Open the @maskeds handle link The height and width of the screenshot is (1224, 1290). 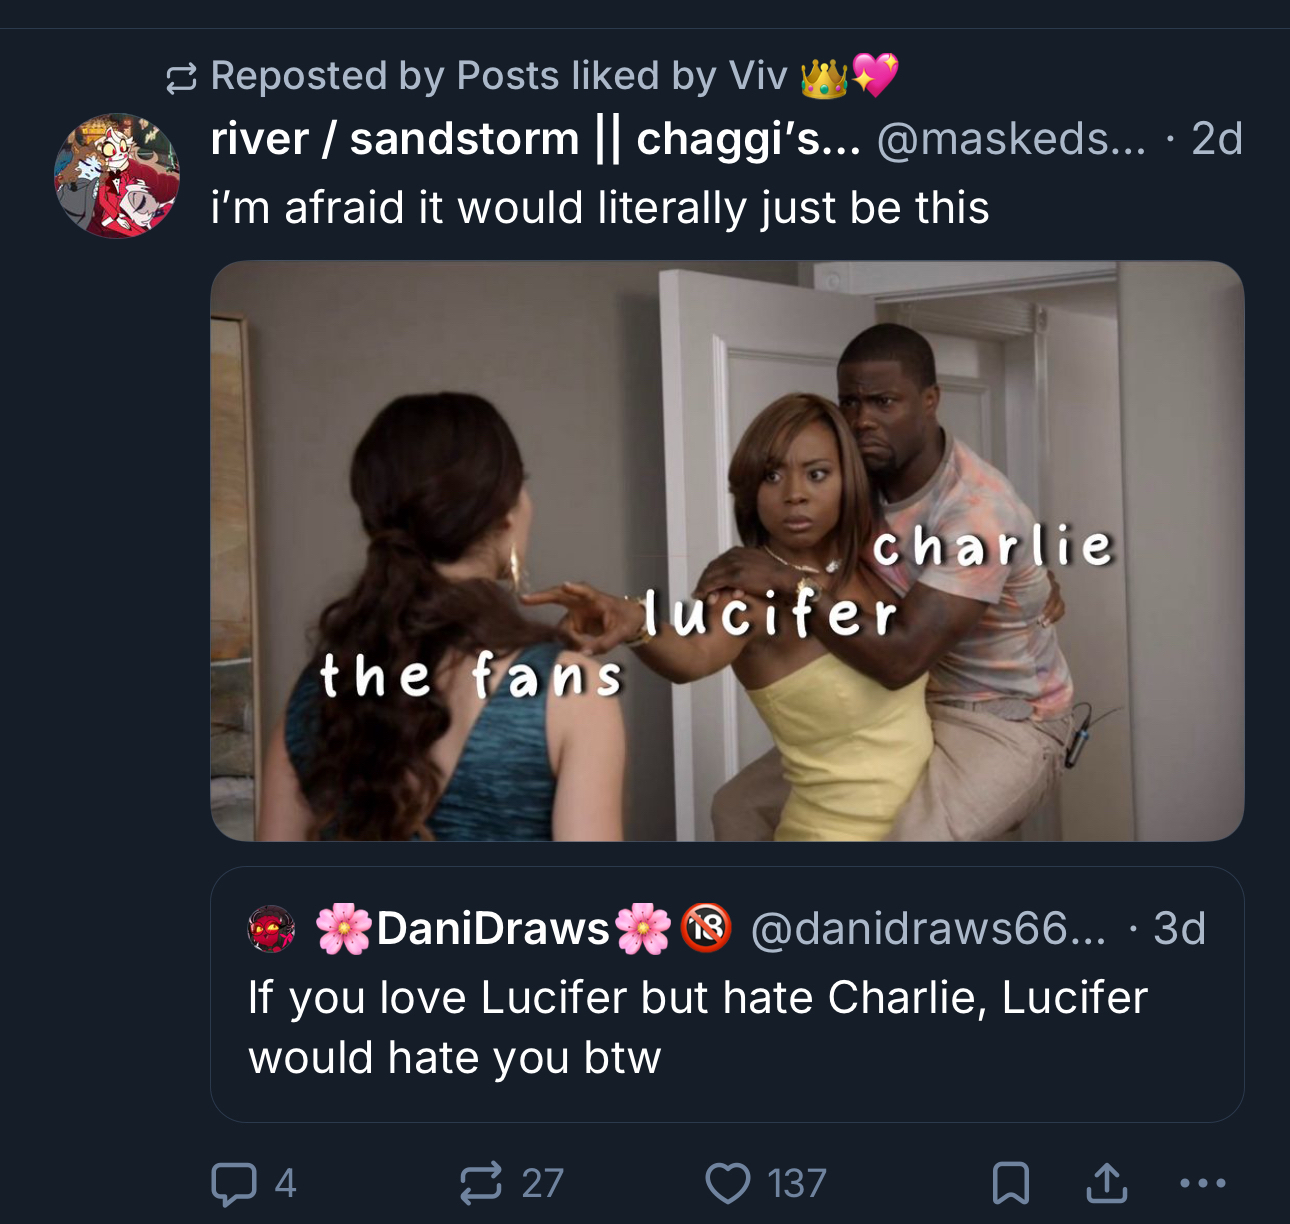coord(1011,139)
